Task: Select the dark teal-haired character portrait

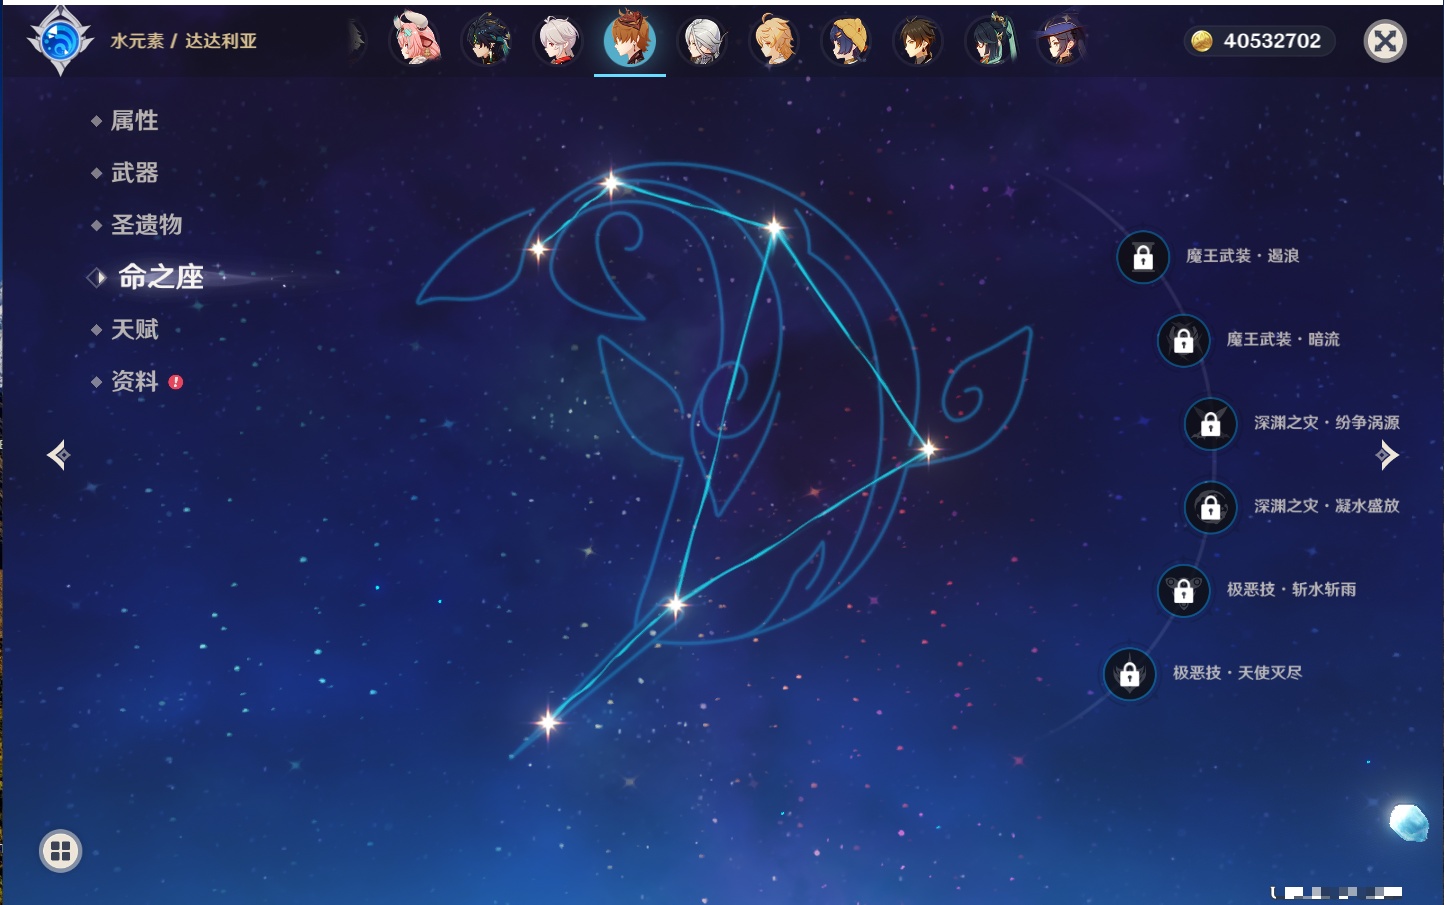Action: coord(487,41)
